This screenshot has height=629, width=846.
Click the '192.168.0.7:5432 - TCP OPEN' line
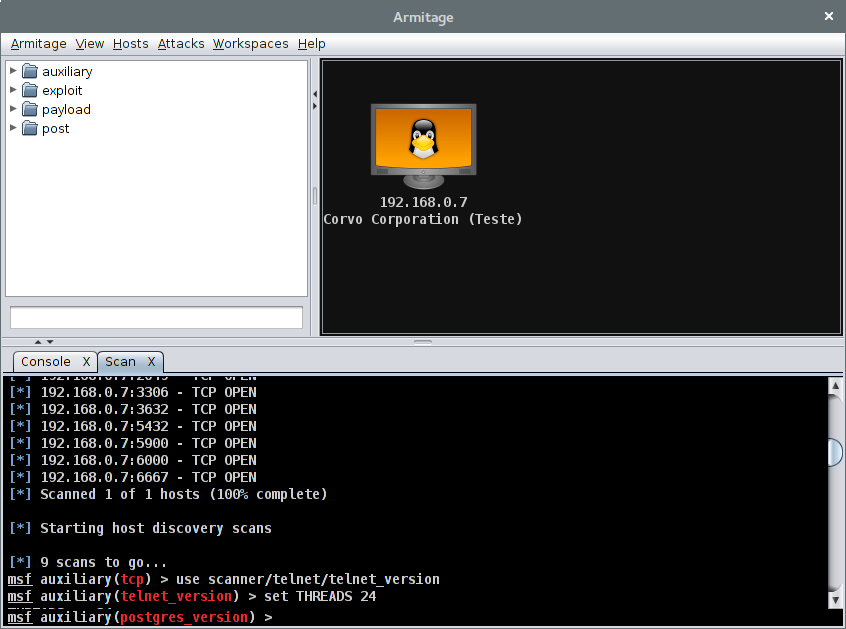(133, 426)
